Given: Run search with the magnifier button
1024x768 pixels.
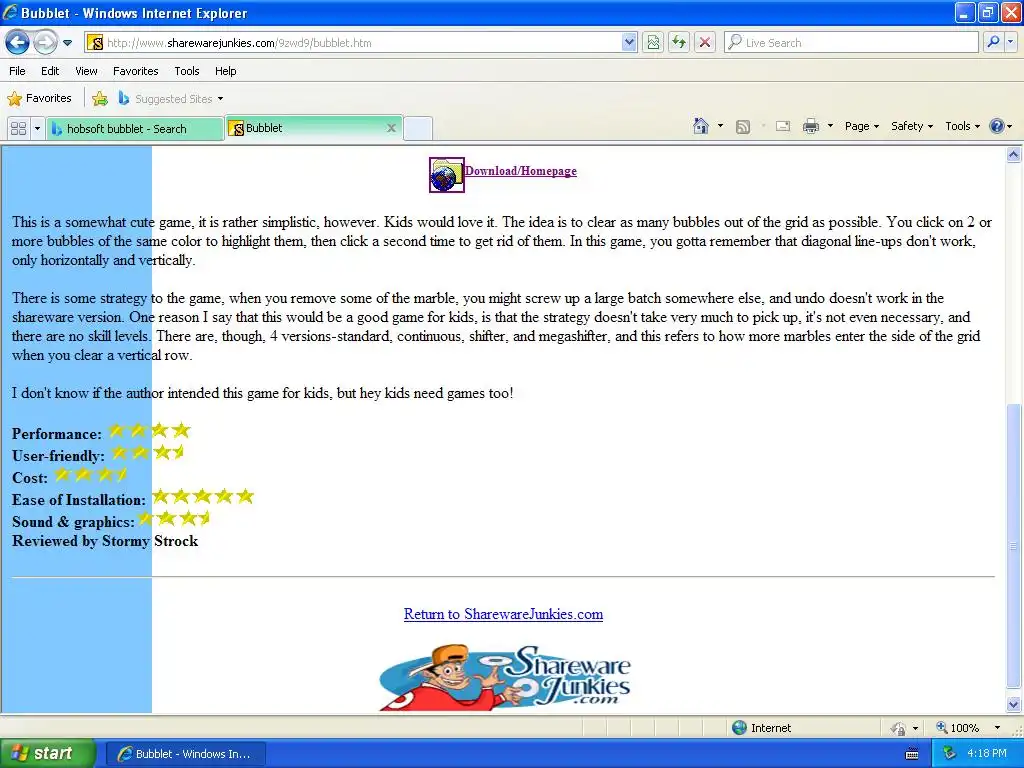Looking at the screenshot, I should [993, 42].
